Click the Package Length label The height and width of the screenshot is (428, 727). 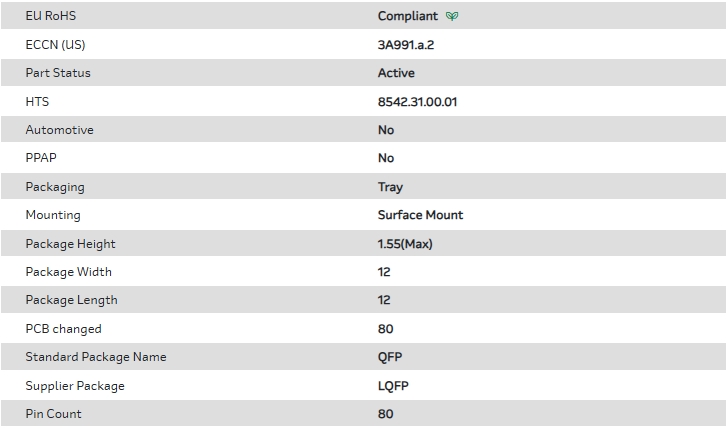[x=71, y=300]
